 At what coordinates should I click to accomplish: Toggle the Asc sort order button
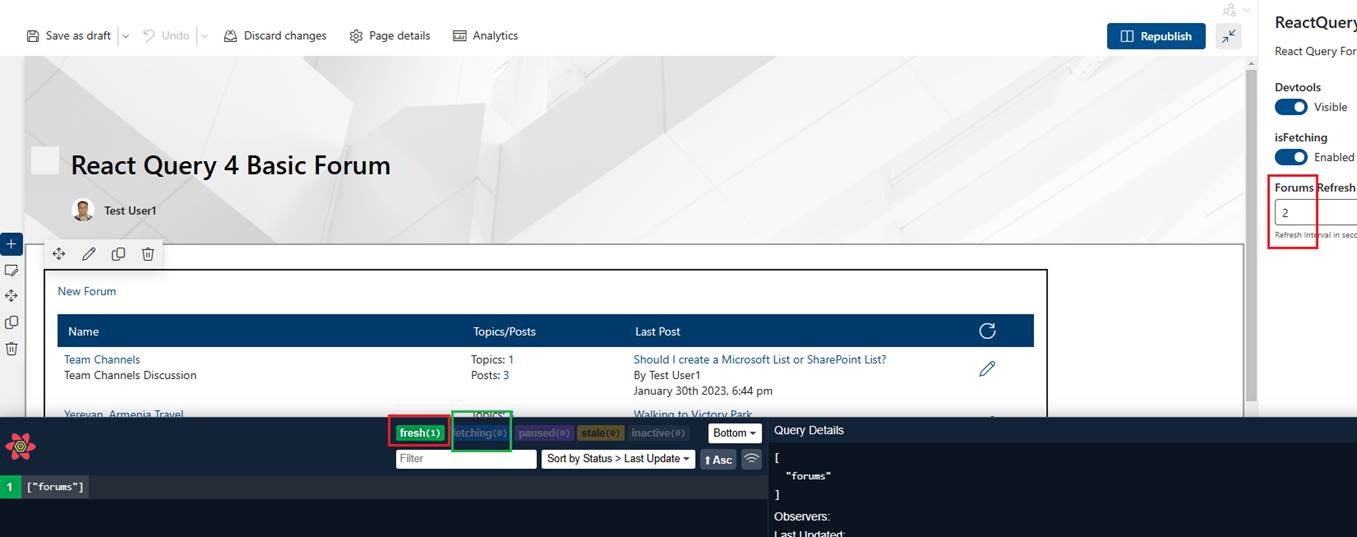click(718, 459)
